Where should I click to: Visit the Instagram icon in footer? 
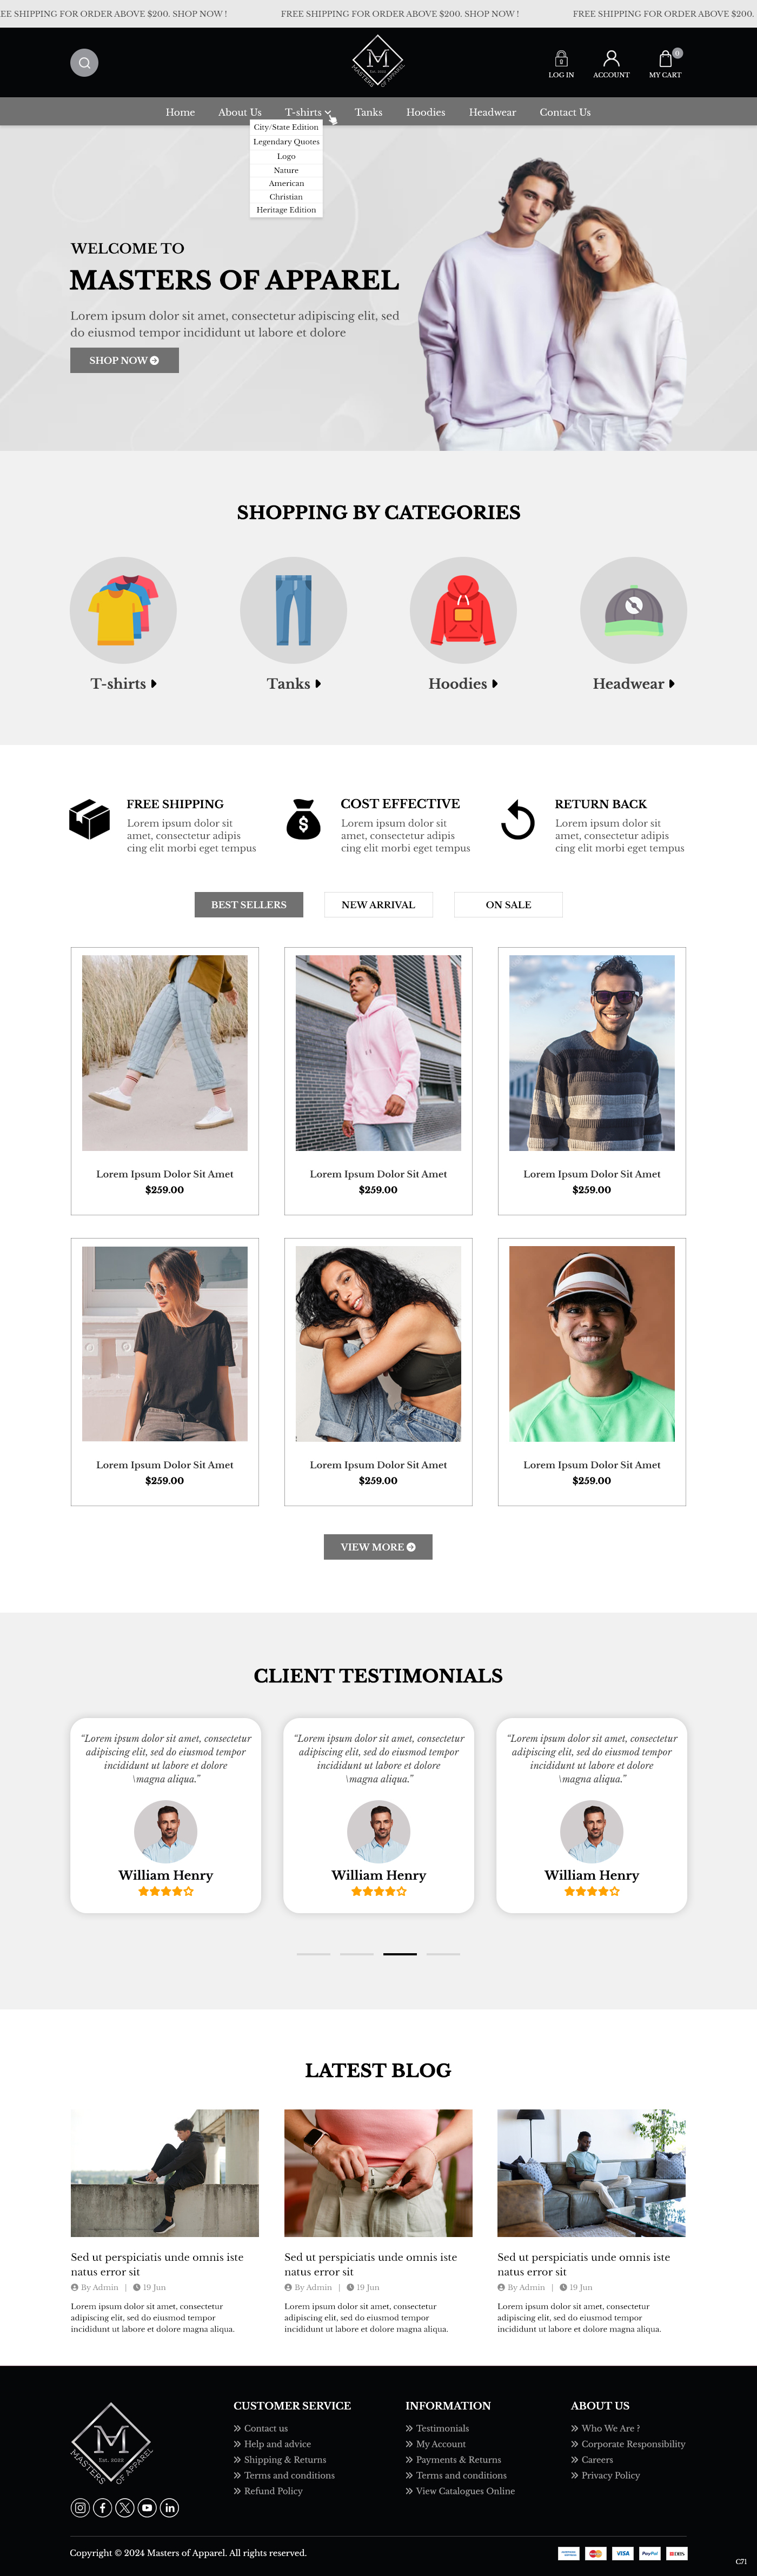(80, 2507)
